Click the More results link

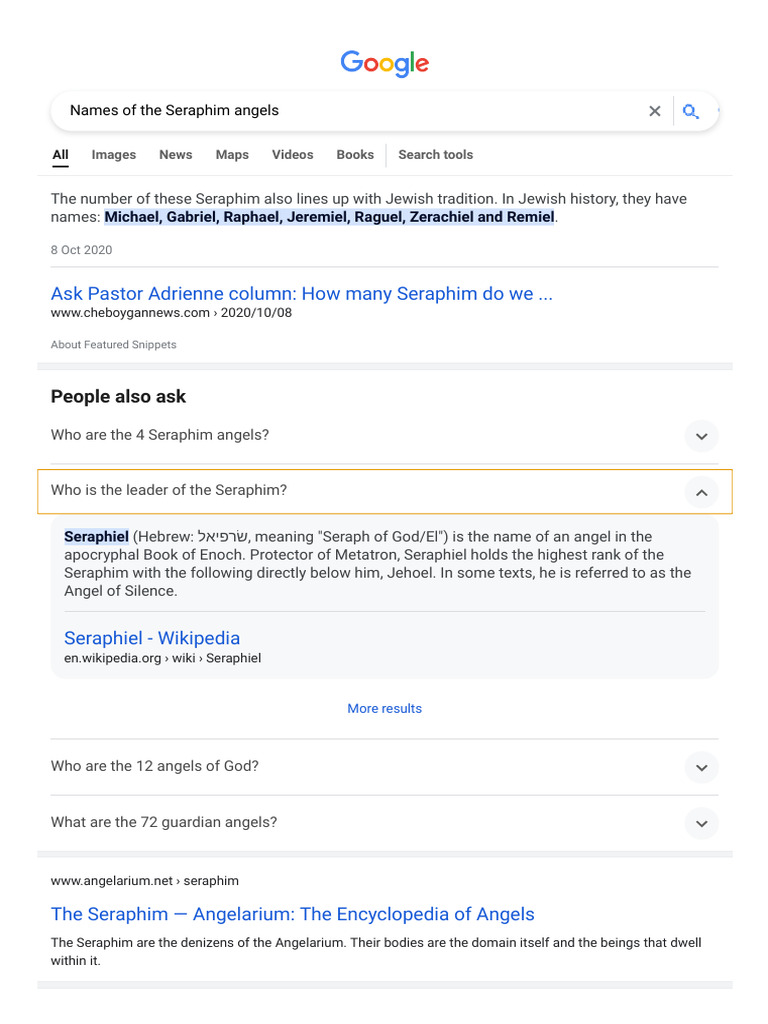(384, 709)
